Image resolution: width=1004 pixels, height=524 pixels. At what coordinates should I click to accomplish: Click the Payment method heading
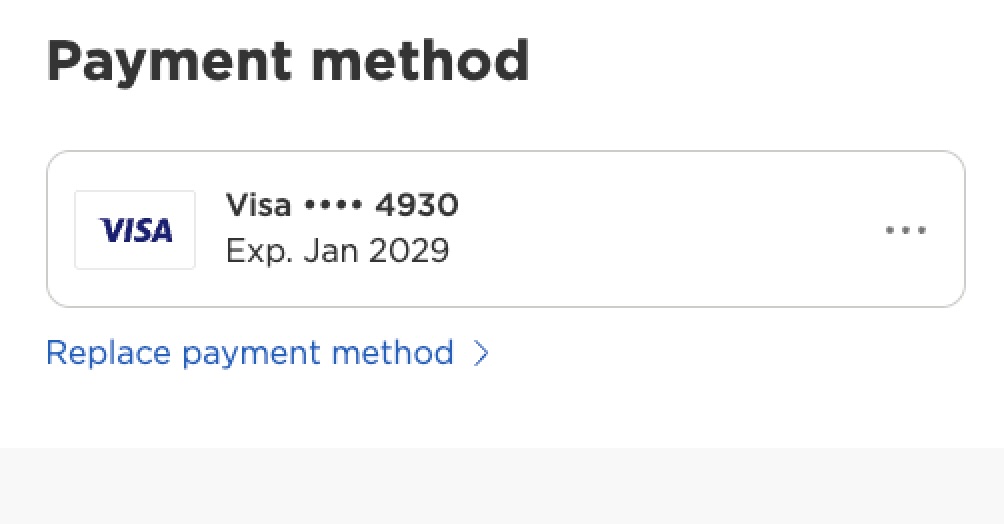(287, 62)
